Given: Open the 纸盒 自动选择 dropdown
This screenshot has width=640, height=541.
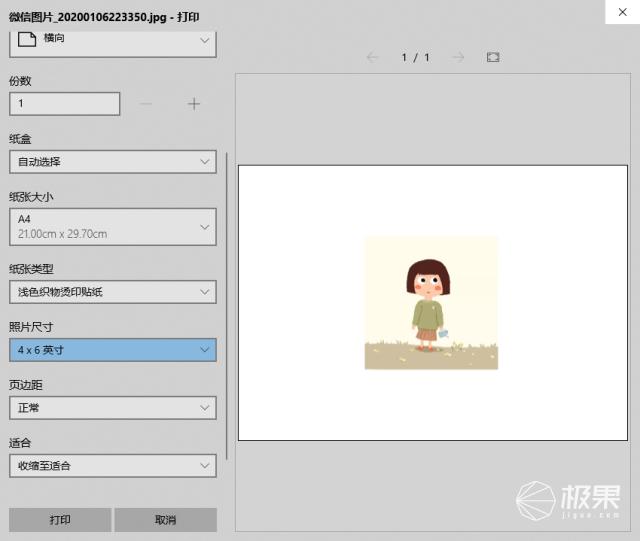Looking at the screenshot, I should pyautogui.click(x=113, y=162).
